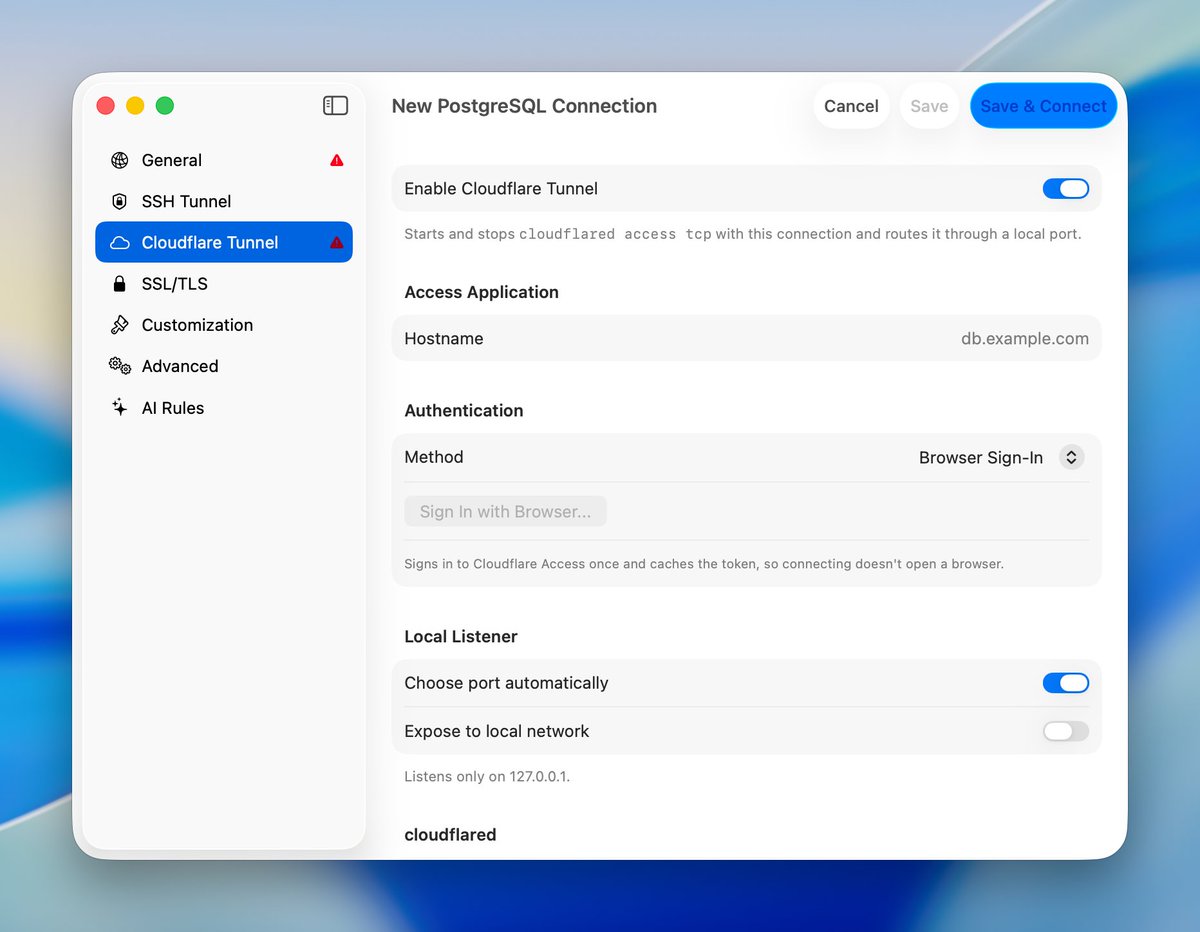Open the Method dropdown Browser Sign-In
Image resolution: width=1200 pixels, height=932 pixels.
tap(1001, 457)
